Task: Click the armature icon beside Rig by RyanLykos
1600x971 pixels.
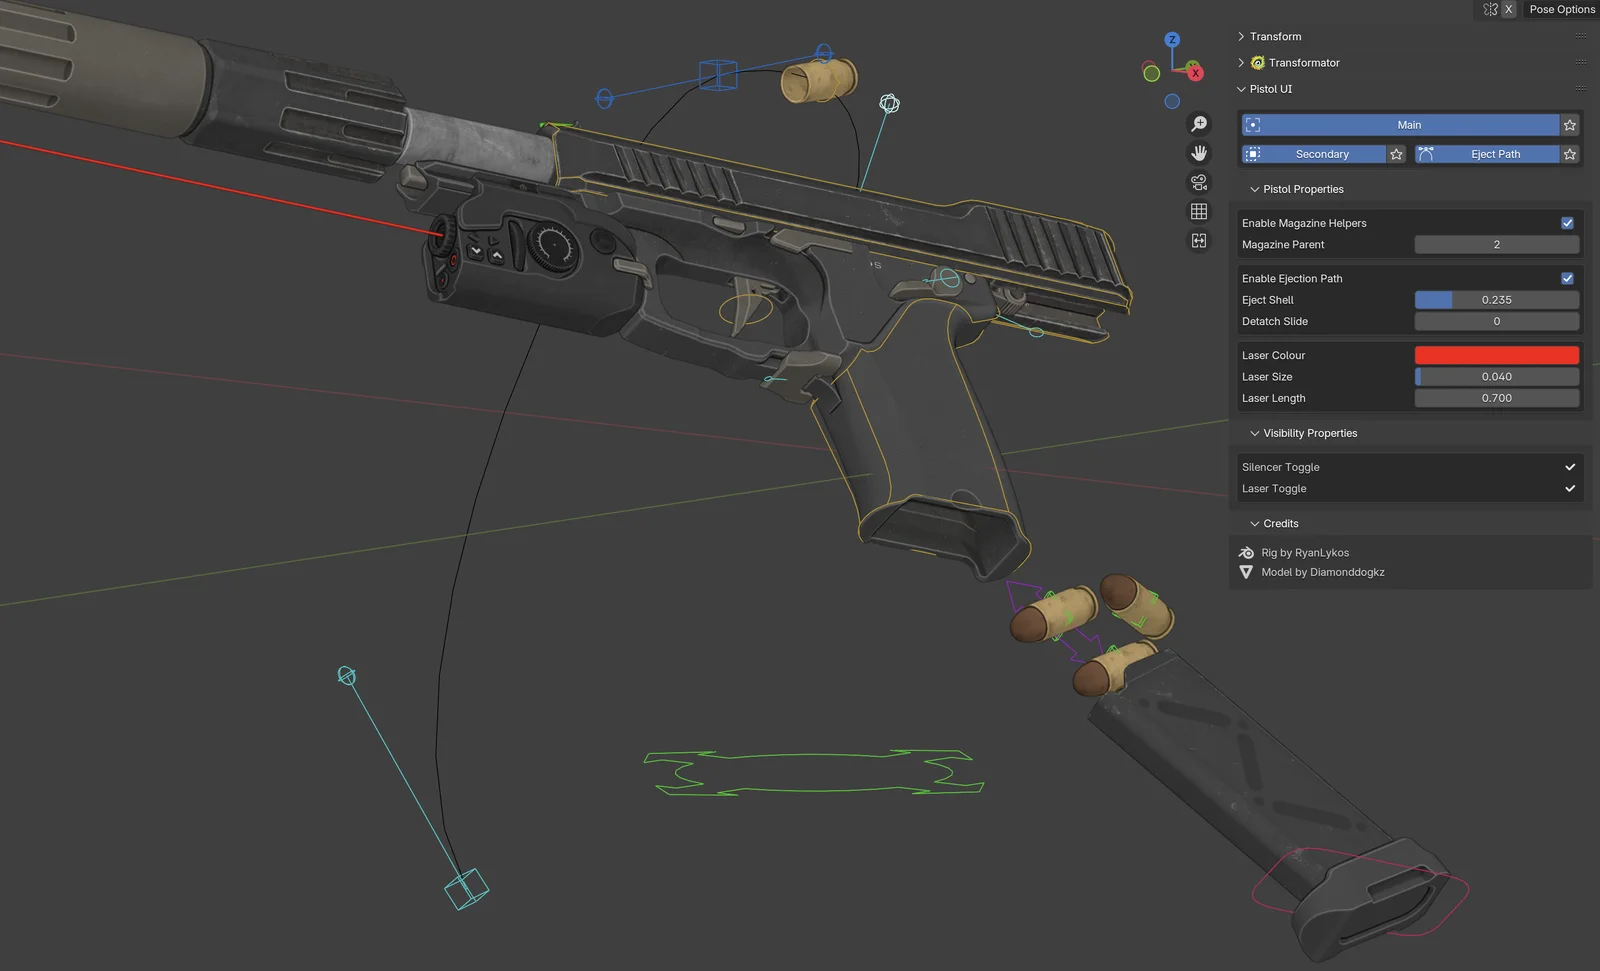Action: click(1246, 552)
